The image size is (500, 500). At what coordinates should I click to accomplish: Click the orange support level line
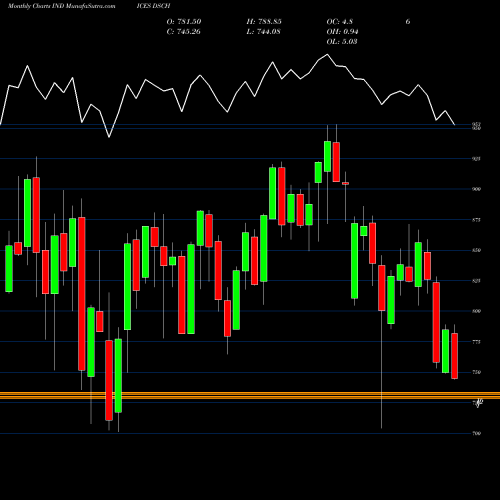pos(250,396)
